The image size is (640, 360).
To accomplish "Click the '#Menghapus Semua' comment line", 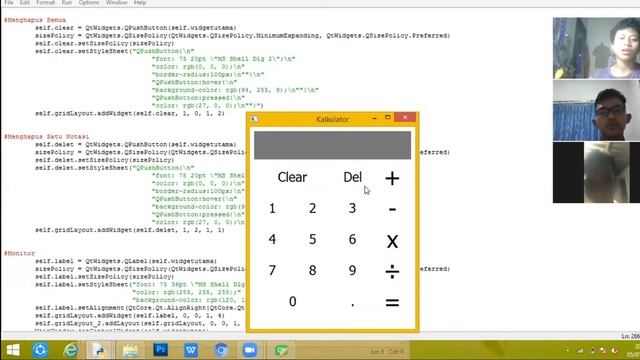I will [x=35, y=20].
